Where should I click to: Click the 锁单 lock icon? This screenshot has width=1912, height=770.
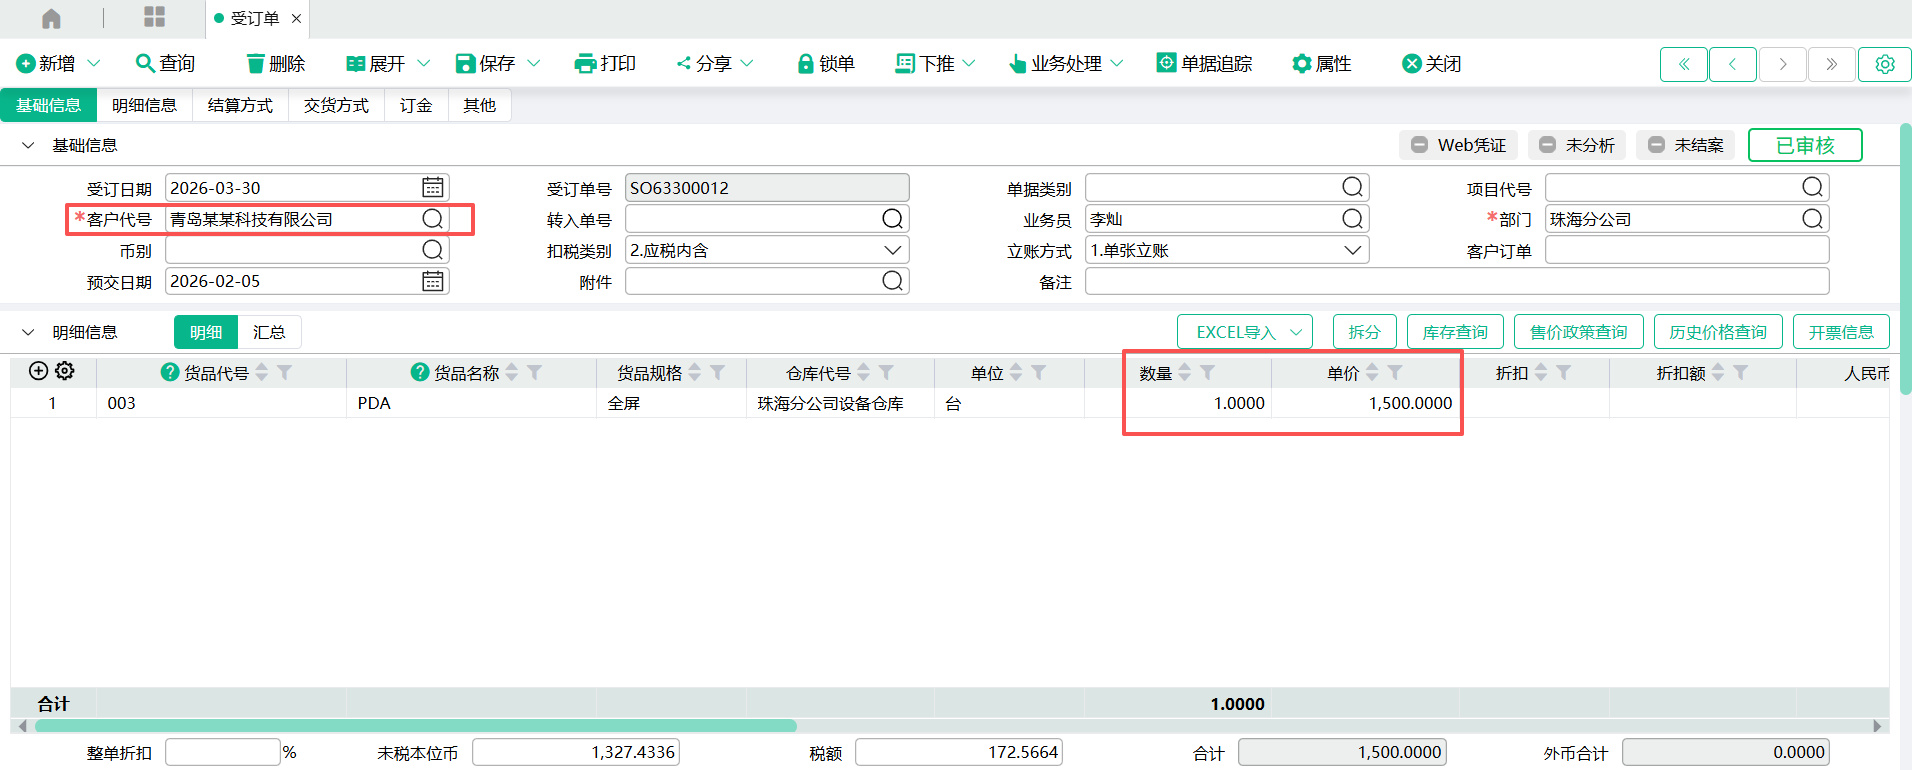click(x=805, y=64)
